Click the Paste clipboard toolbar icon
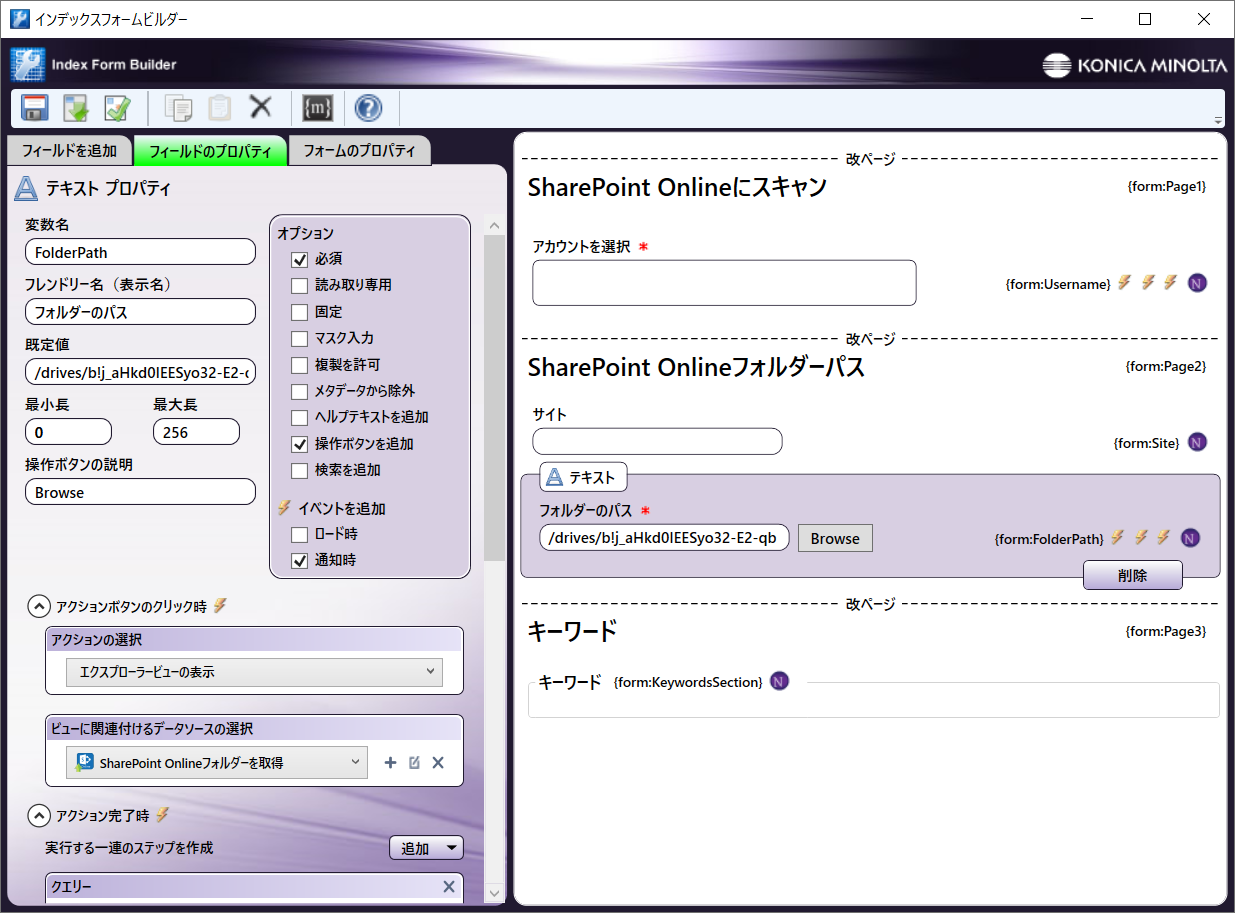The height and width of the screenshot is (913, 1235). (219, 108)
